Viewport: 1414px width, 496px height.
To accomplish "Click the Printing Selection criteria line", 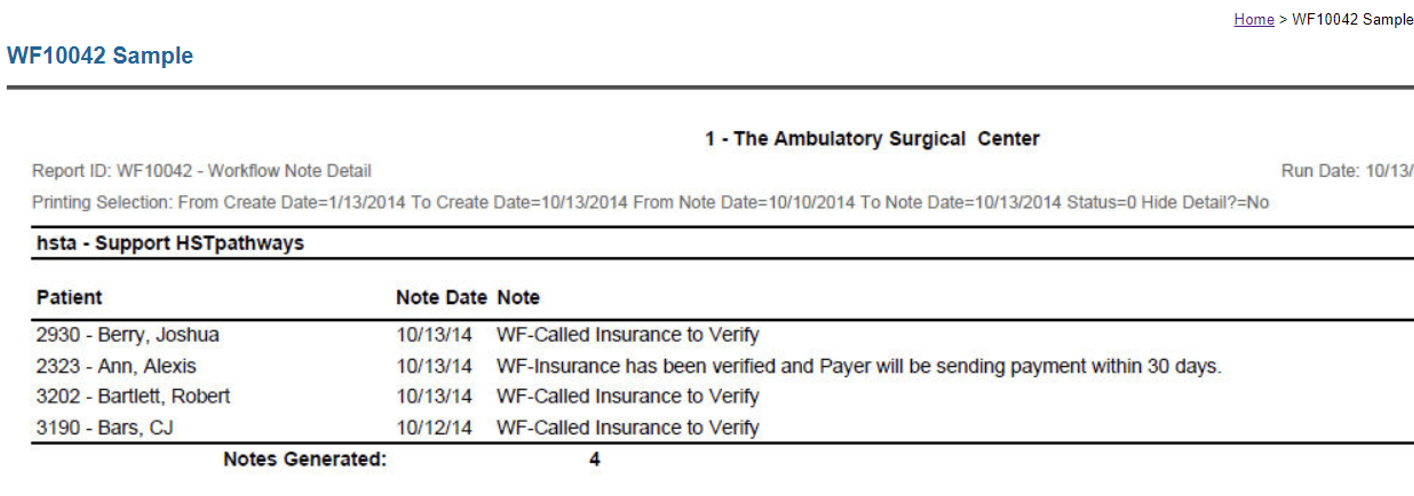I will pos(650,202).
